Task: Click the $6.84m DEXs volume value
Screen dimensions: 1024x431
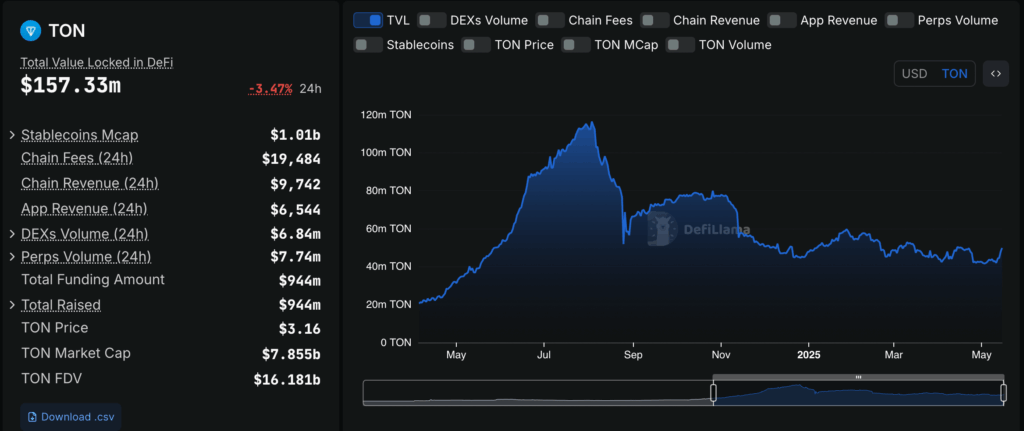Action: [295, 234]
